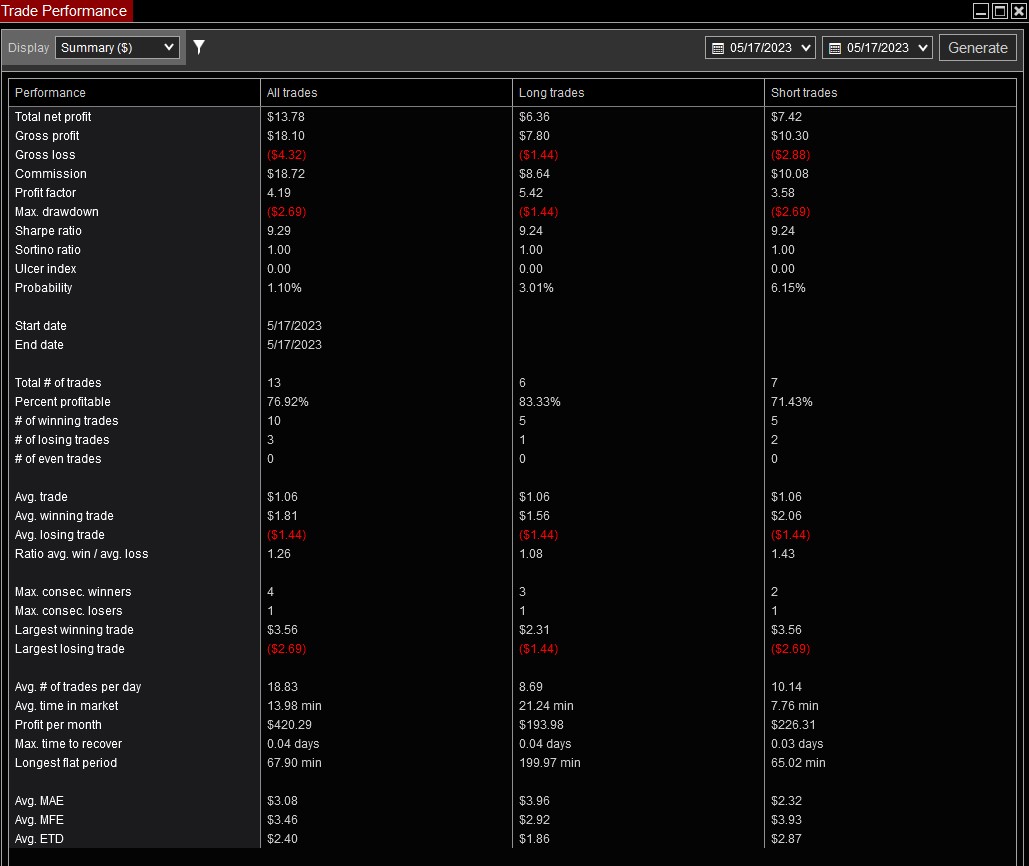Select Max. time to recover row label

tap(68, 745)
